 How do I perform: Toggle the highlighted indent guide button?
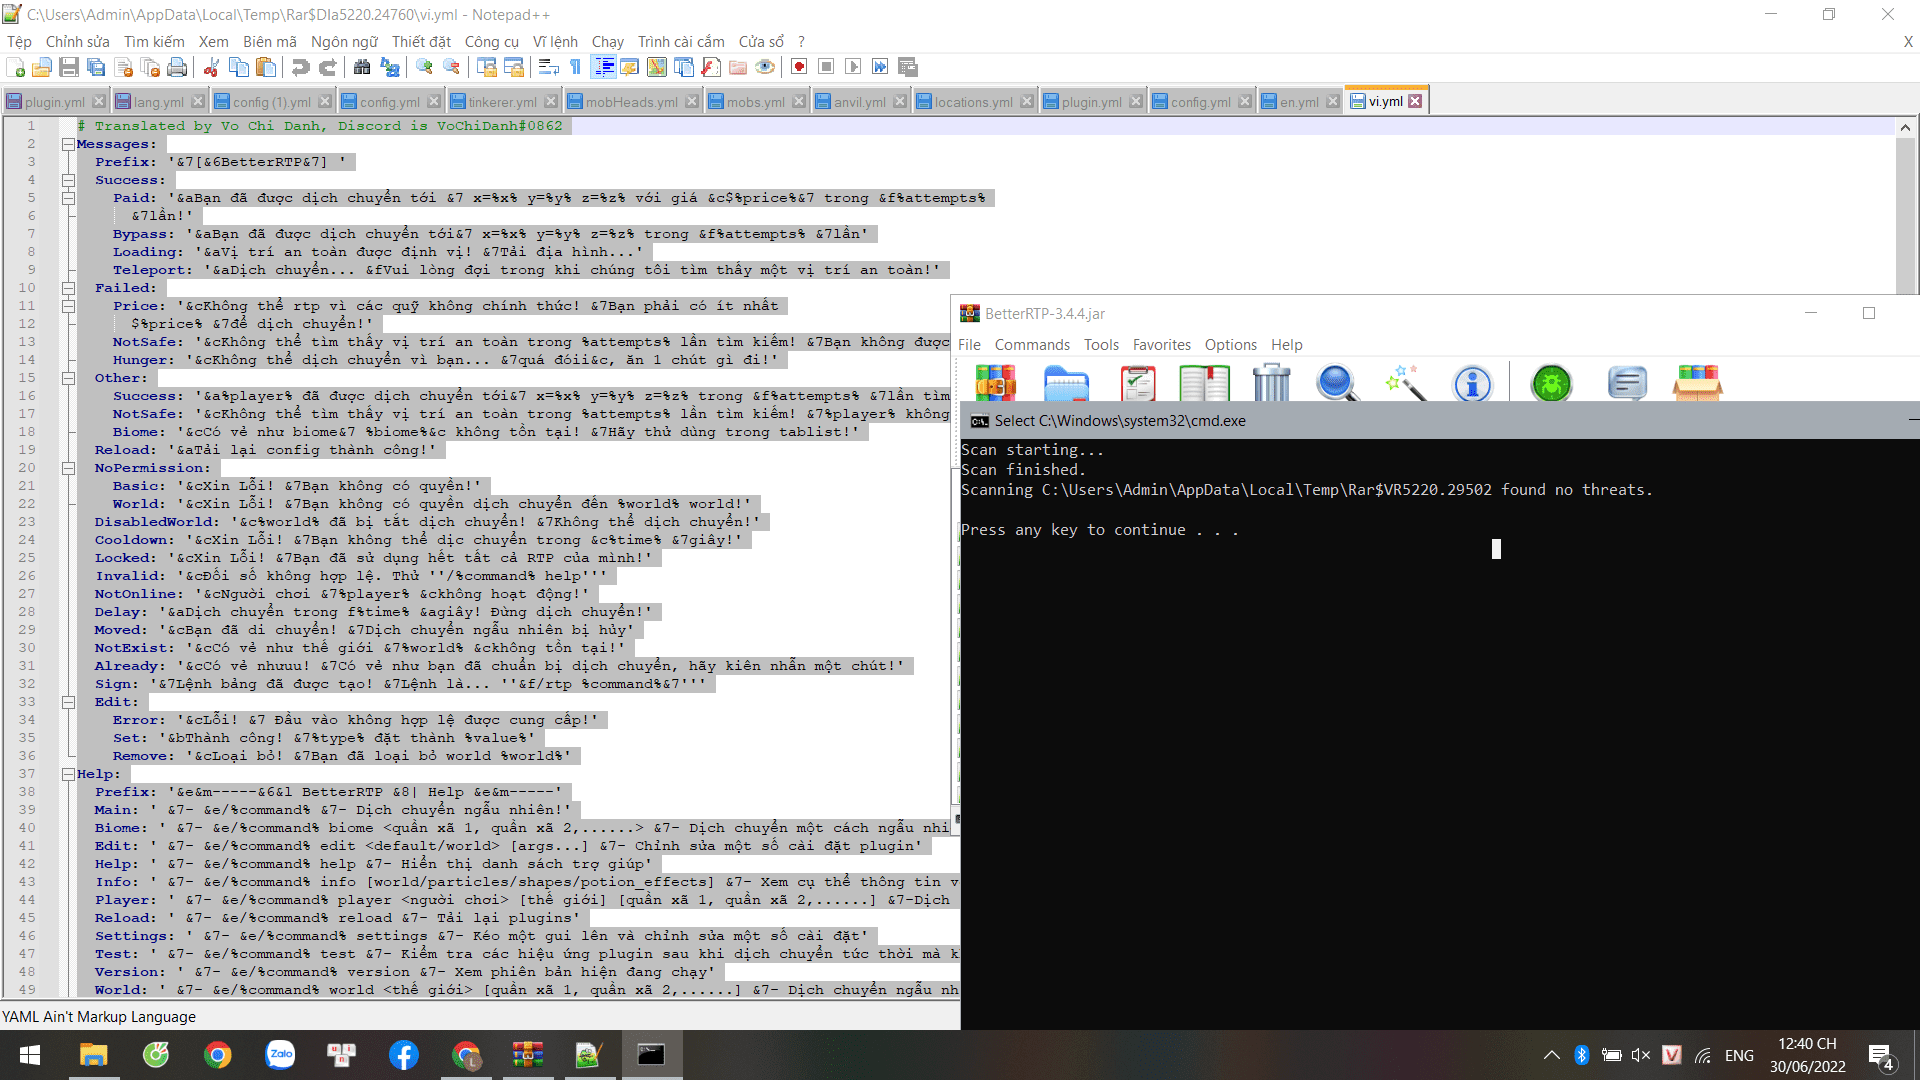point(604,67)
